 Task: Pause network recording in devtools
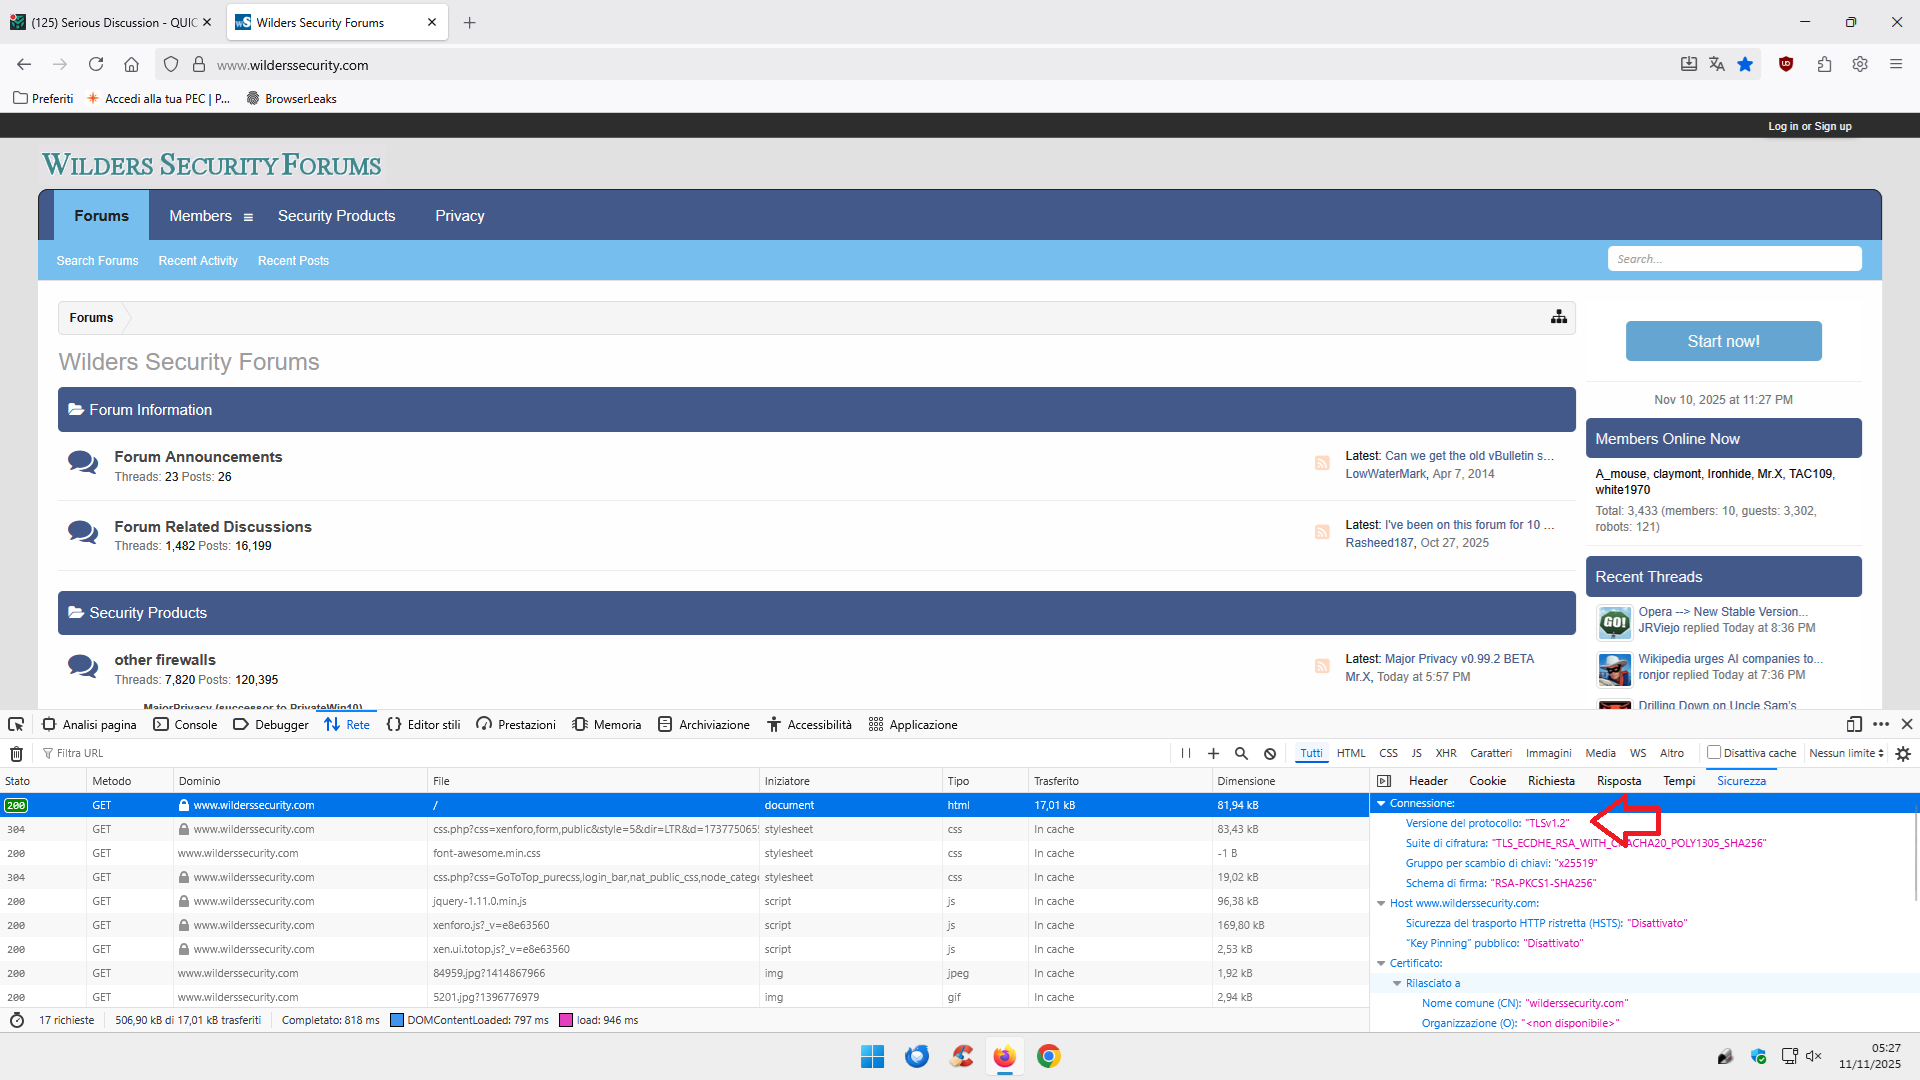1185,754
